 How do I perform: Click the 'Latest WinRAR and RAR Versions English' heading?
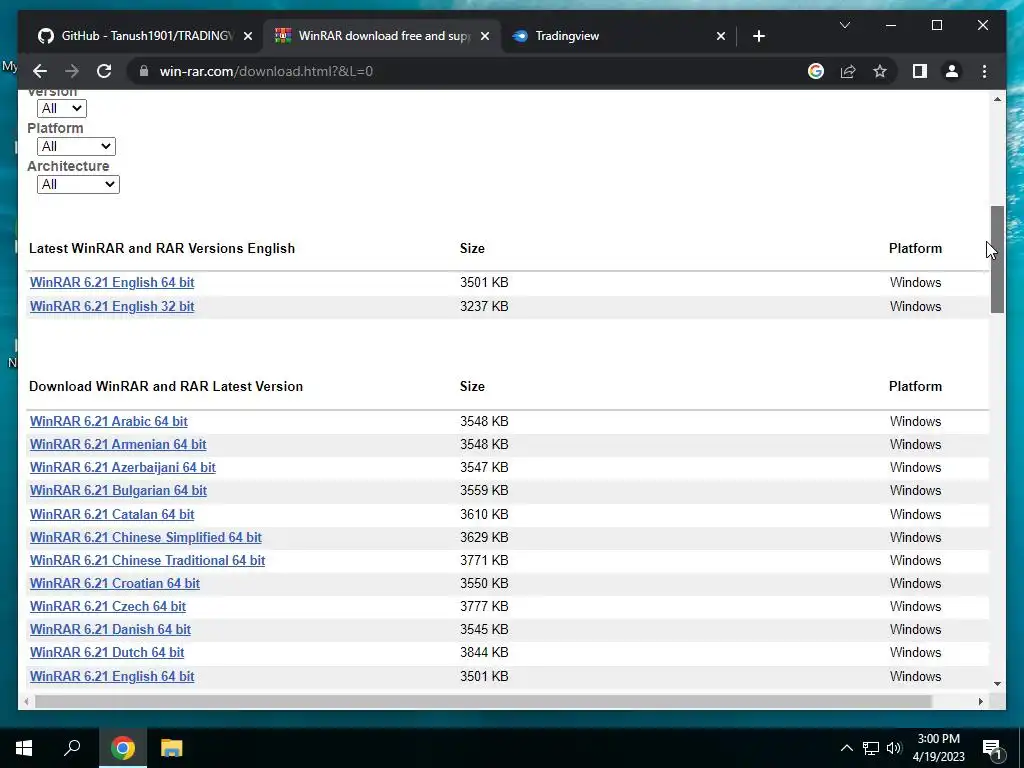162,248
